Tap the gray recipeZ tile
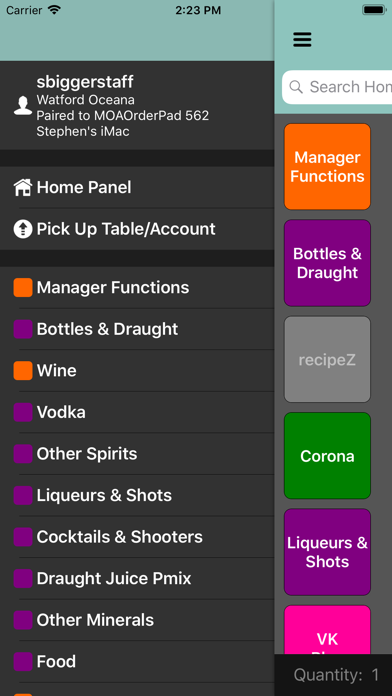Screen dimensions: 392x696 (327, 360)
